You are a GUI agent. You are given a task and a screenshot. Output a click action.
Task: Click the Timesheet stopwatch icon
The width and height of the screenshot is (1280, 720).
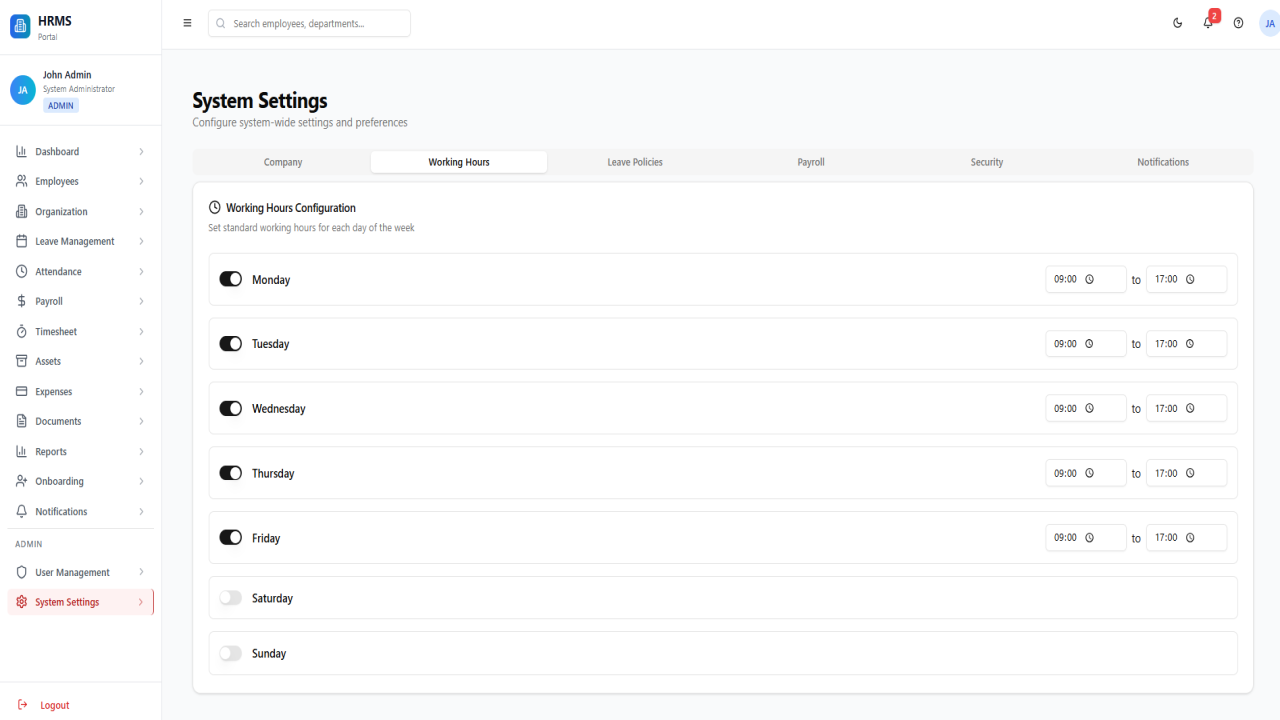tap(22, 331)
